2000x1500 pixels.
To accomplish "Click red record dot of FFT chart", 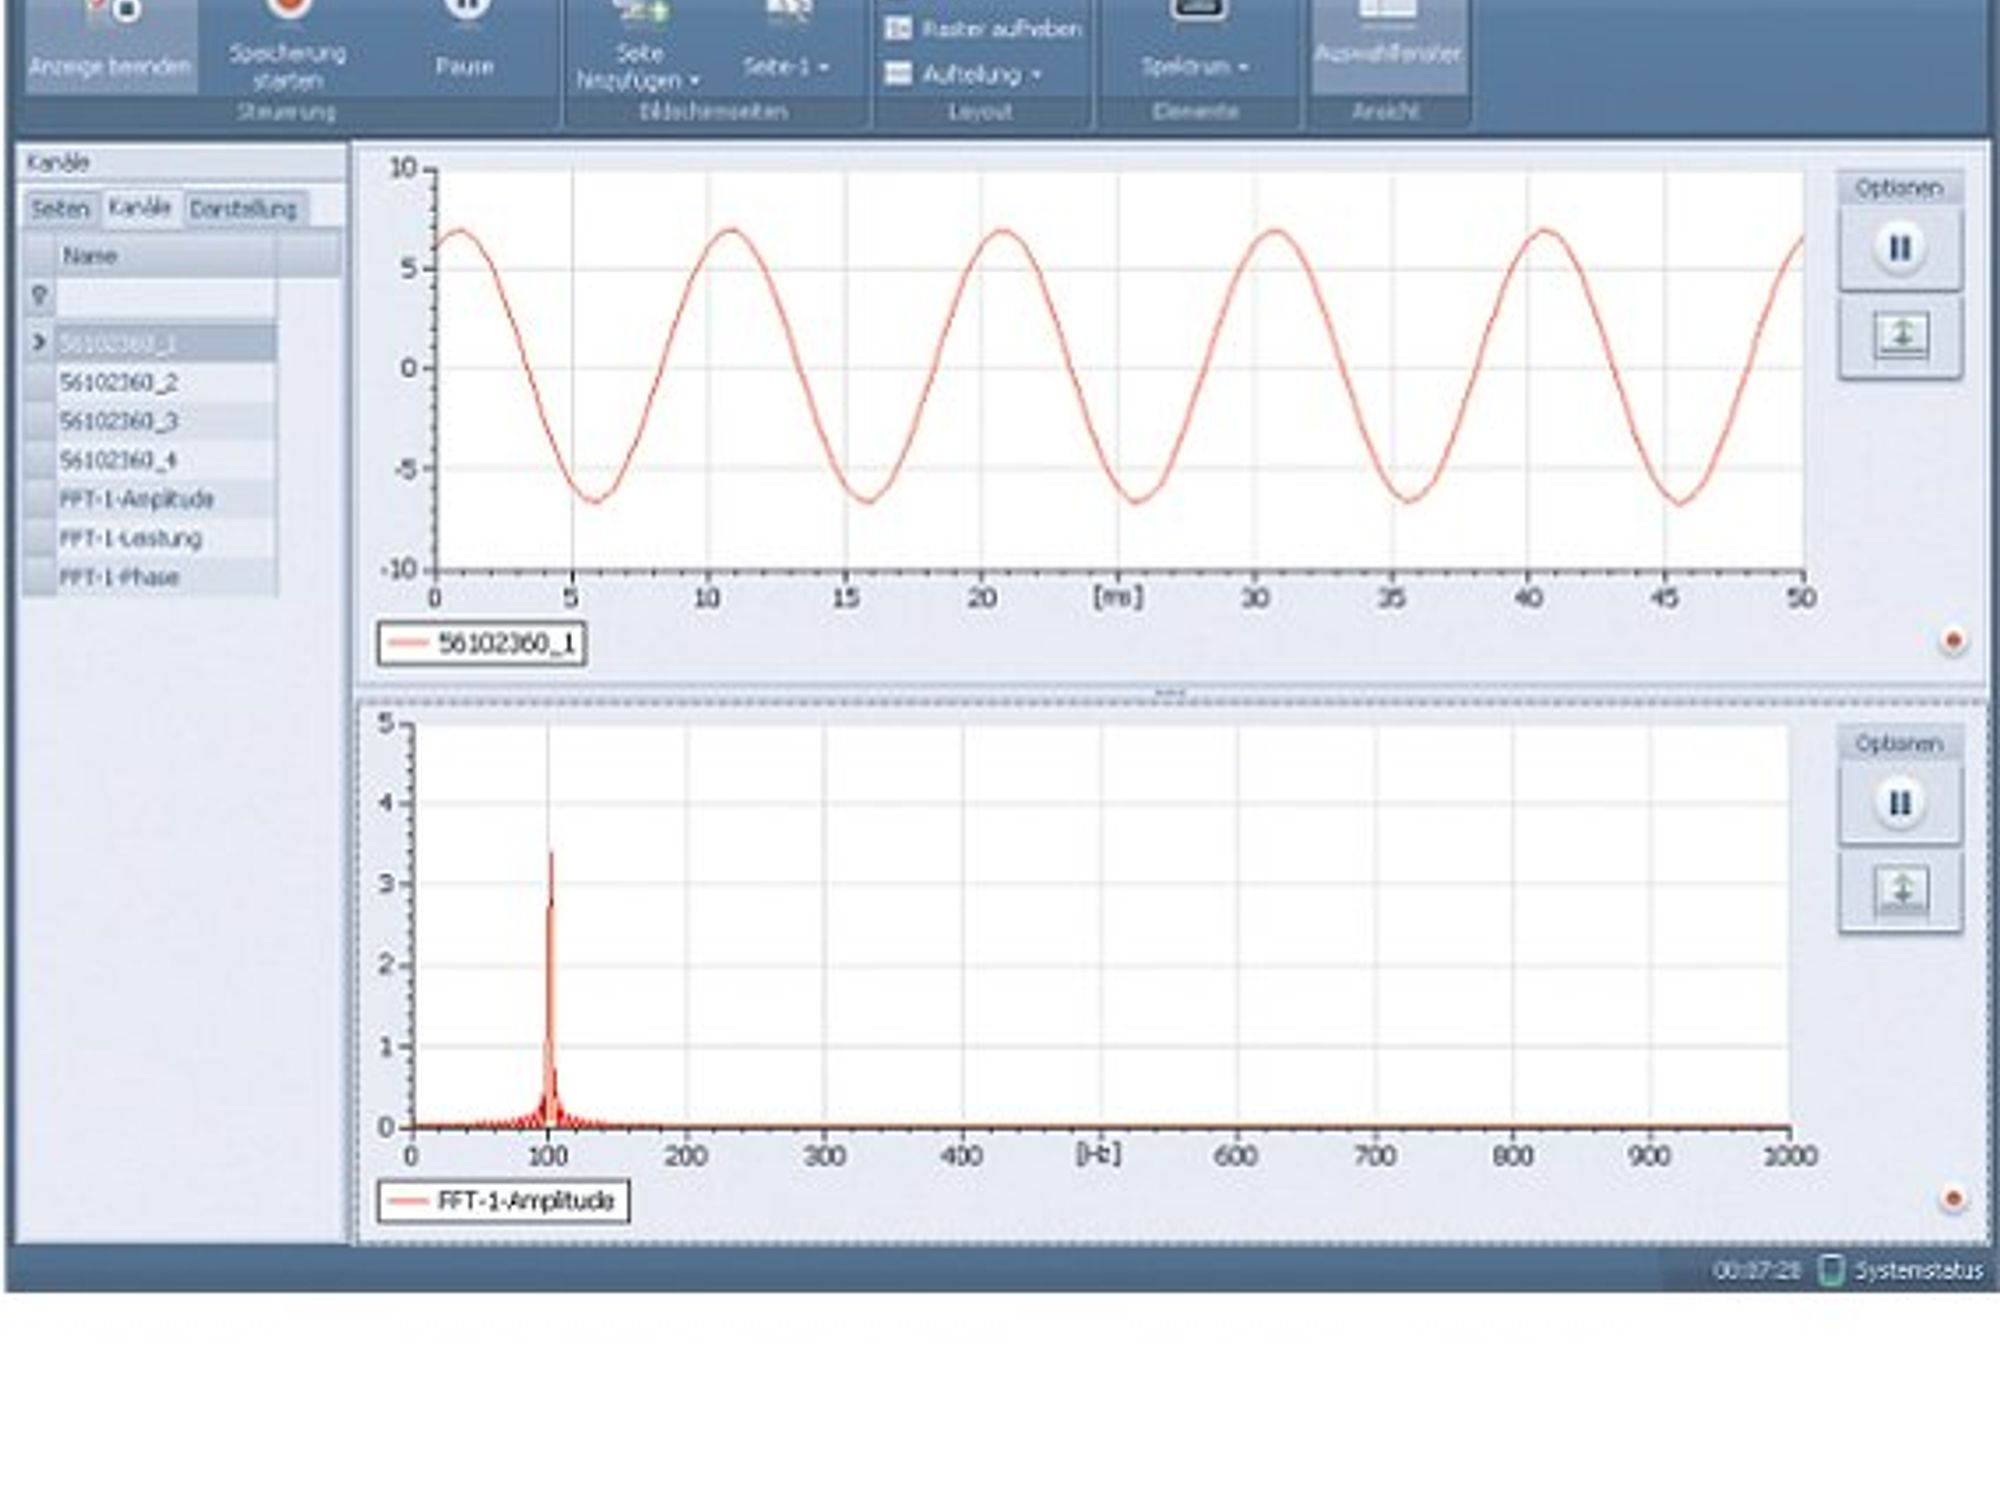I will click(x=1953, y=1198).
